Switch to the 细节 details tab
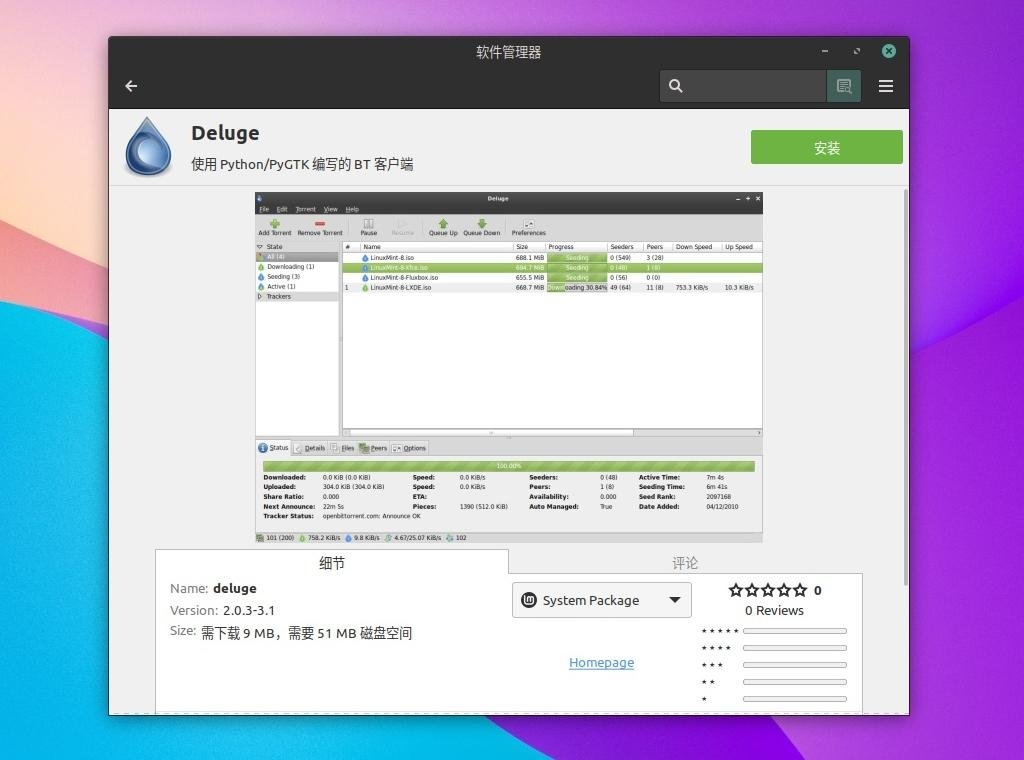The height and width of the screenshot is (760, 1024). pos(332,563)
